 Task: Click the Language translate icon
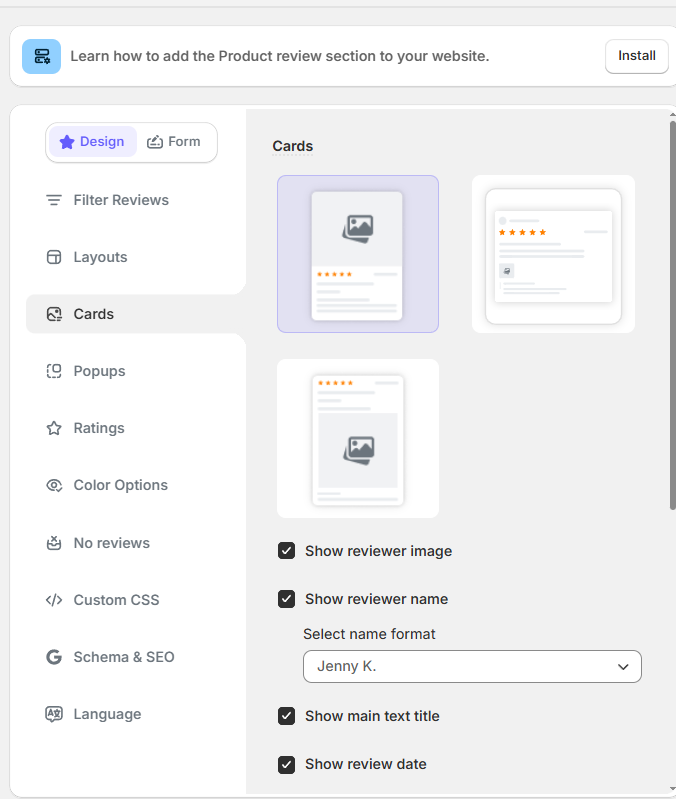[54, 714]
